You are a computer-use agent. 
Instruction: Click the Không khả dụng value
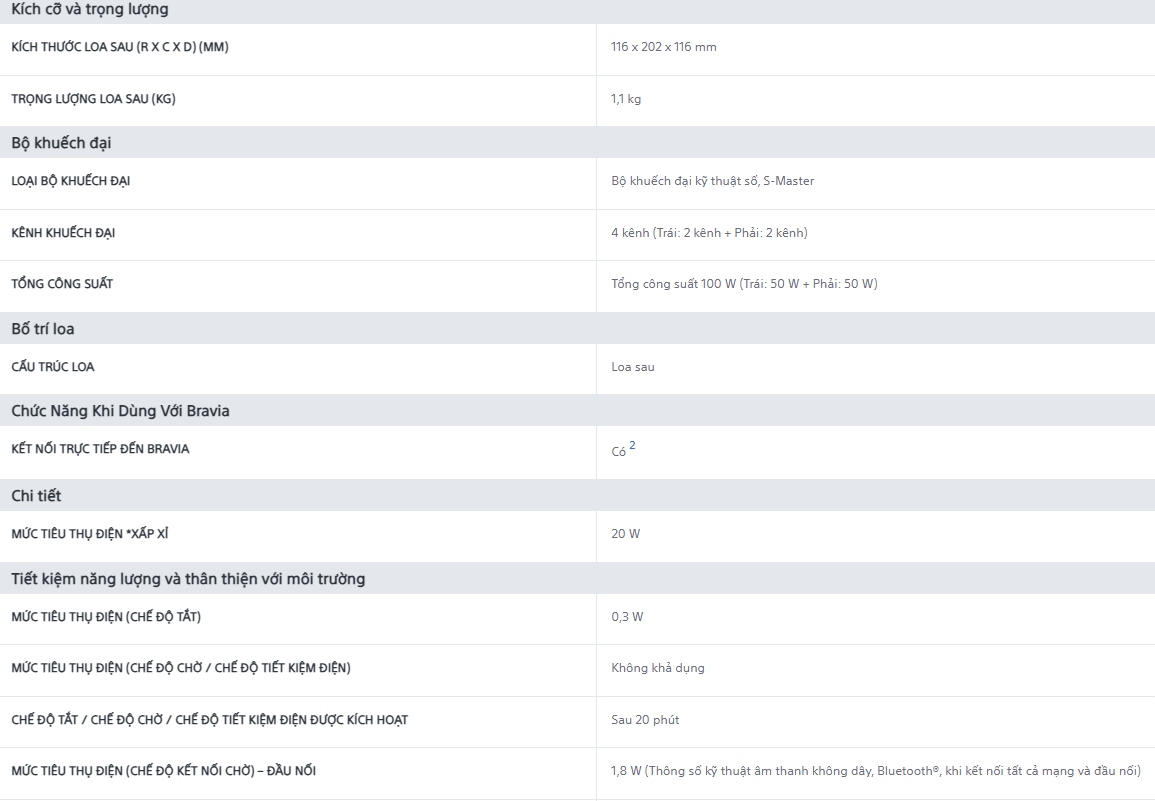pos(658,668)
